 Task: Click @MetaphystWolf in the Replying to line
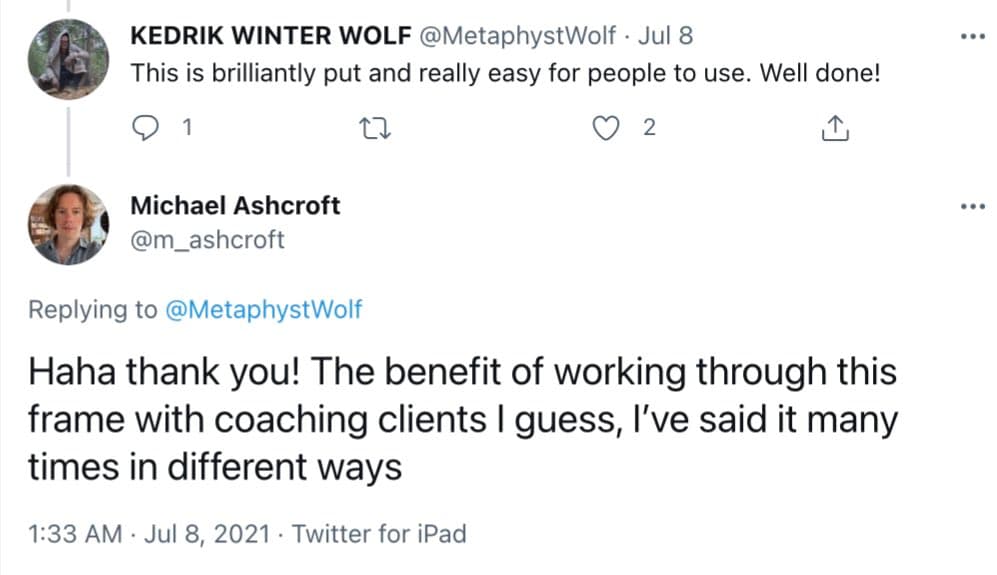[263, 309]
